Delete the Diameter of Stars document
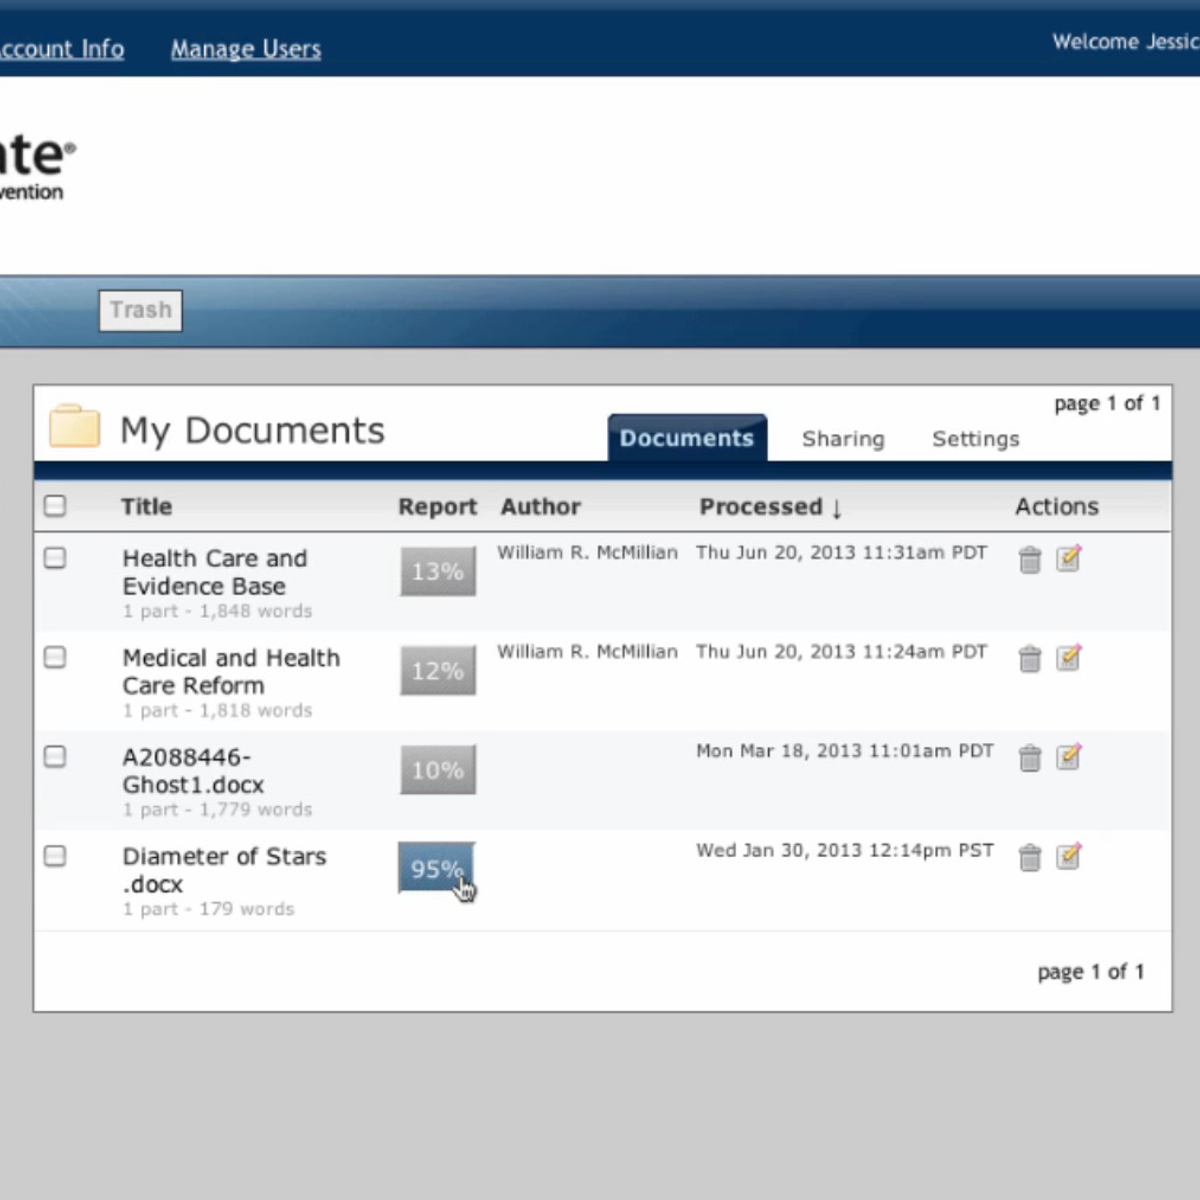The width and height of the screenshot is (1200, 1200). point(1029,857)
